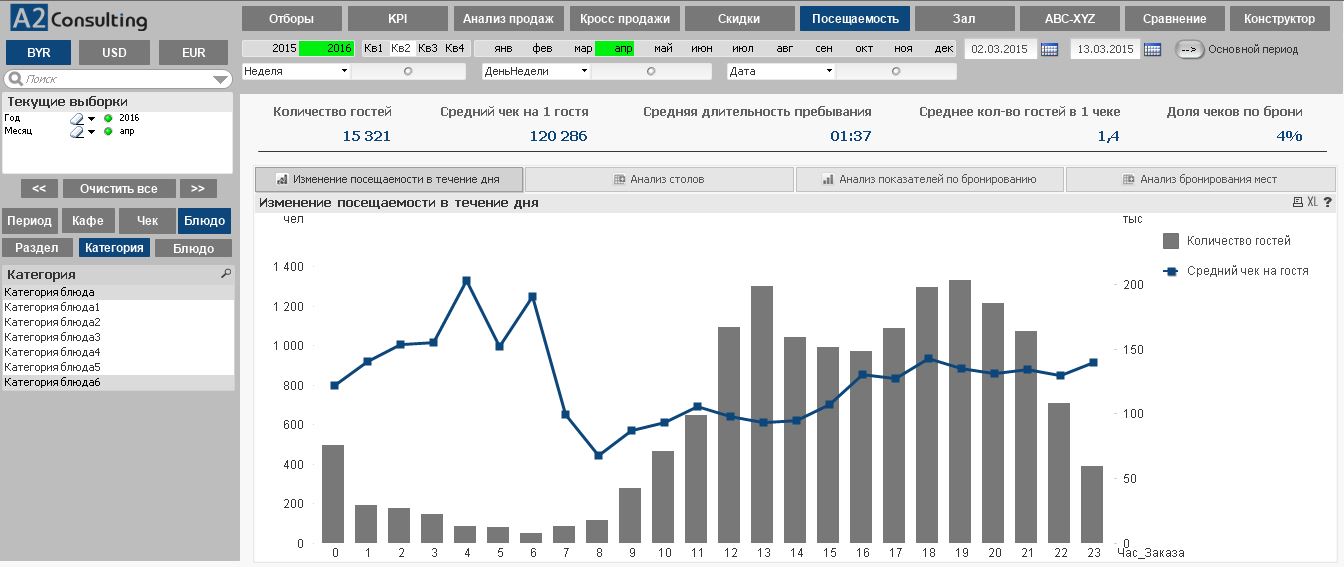Click eraser icon for Месяц selection
Viewport: 1344px width, 567px height.
pyautogui.click(x=76, y=131)
